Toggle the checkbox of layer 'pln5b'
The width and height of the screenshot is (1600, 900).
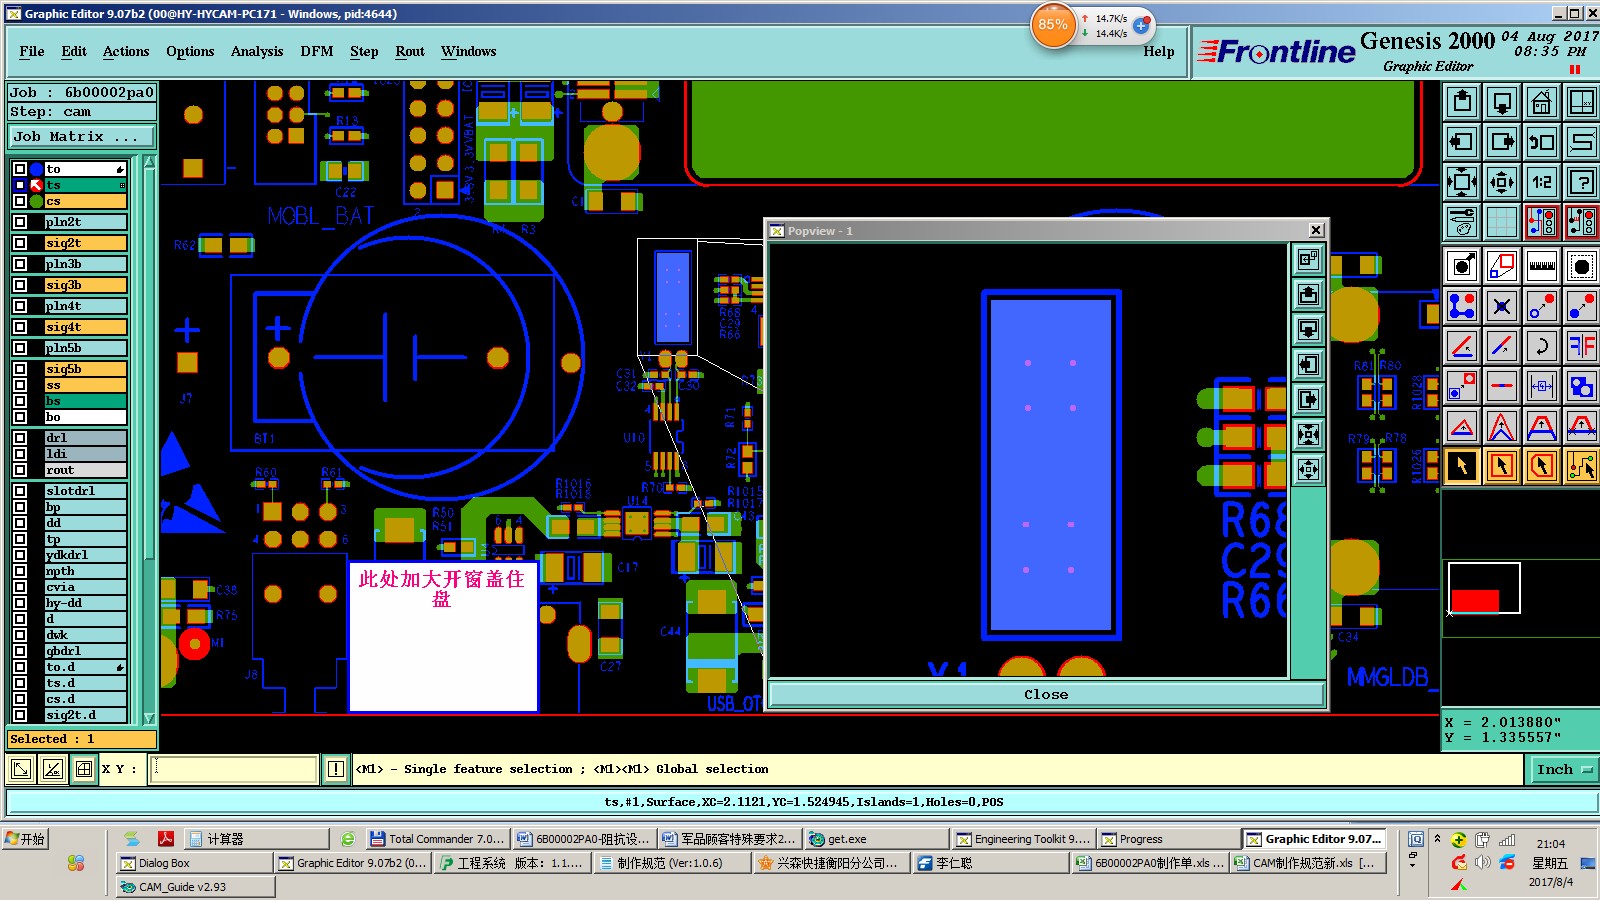click(x=19, y=348)
